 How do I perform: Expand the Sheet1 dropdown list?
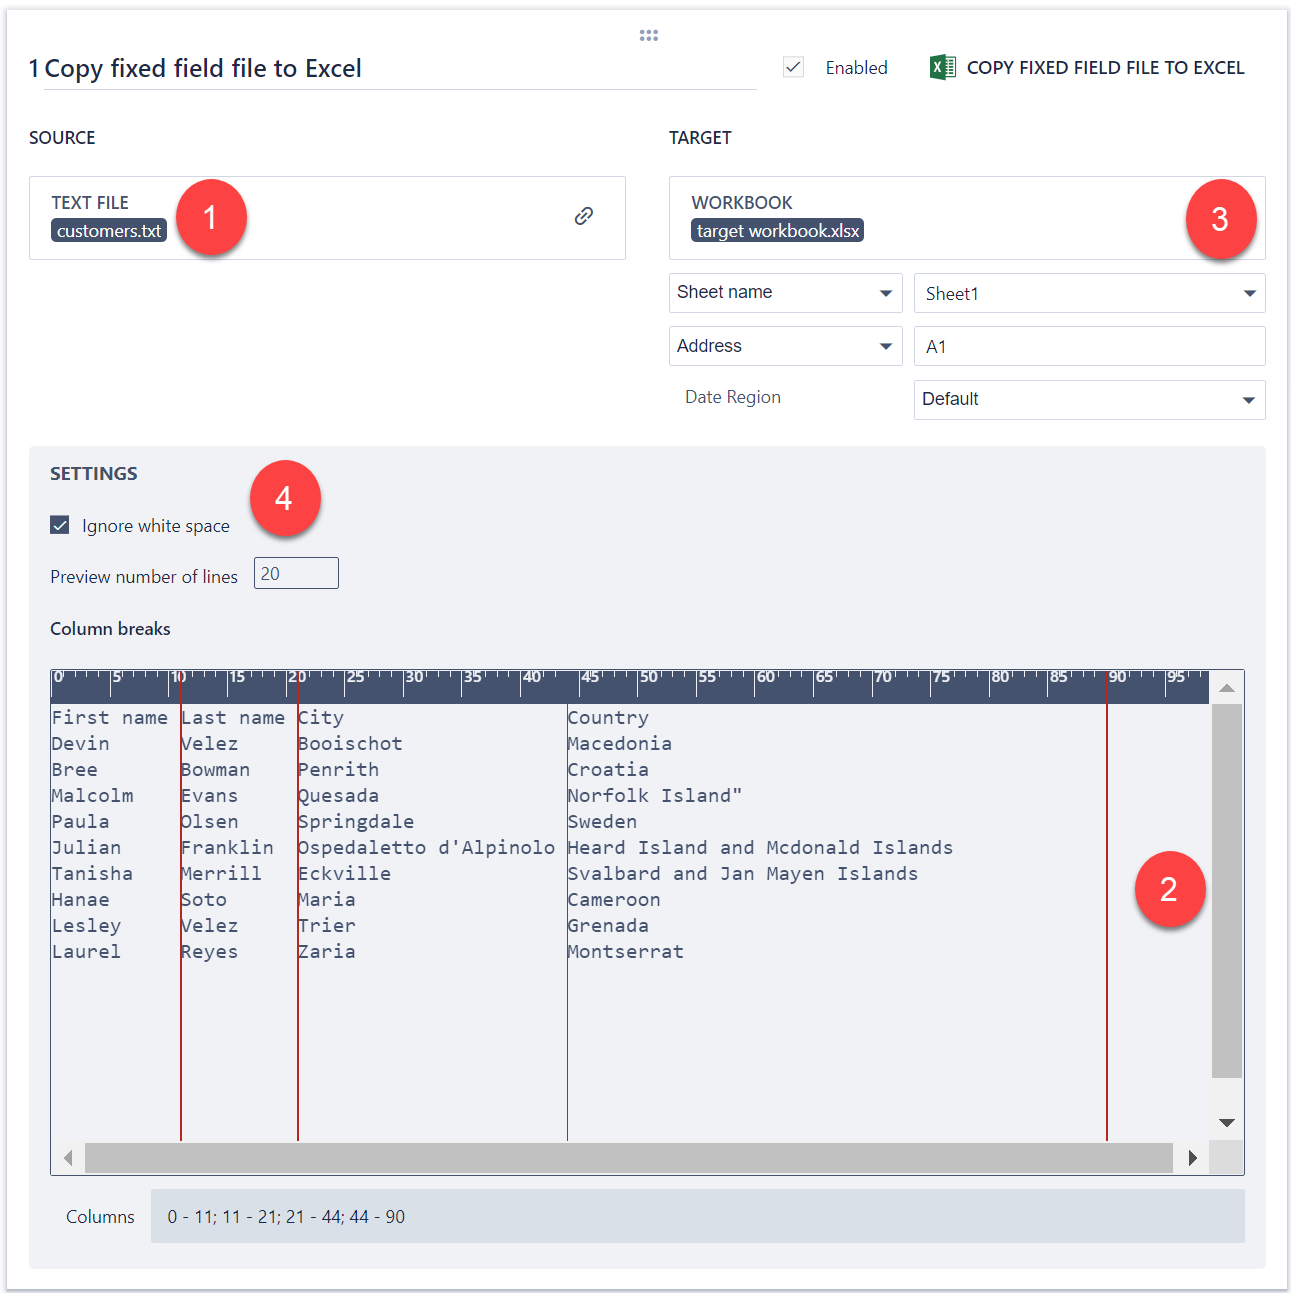(x=1089, y=293)
